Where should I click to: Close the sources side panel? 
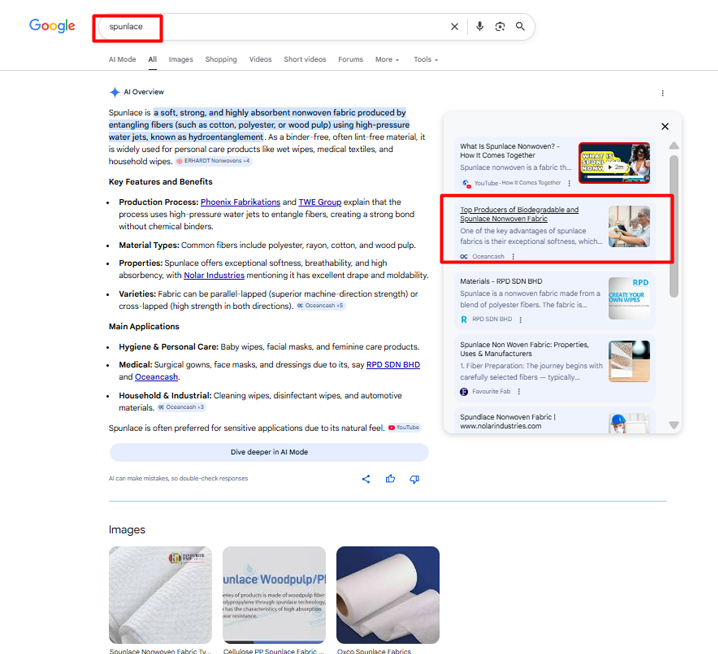point(665,126)
